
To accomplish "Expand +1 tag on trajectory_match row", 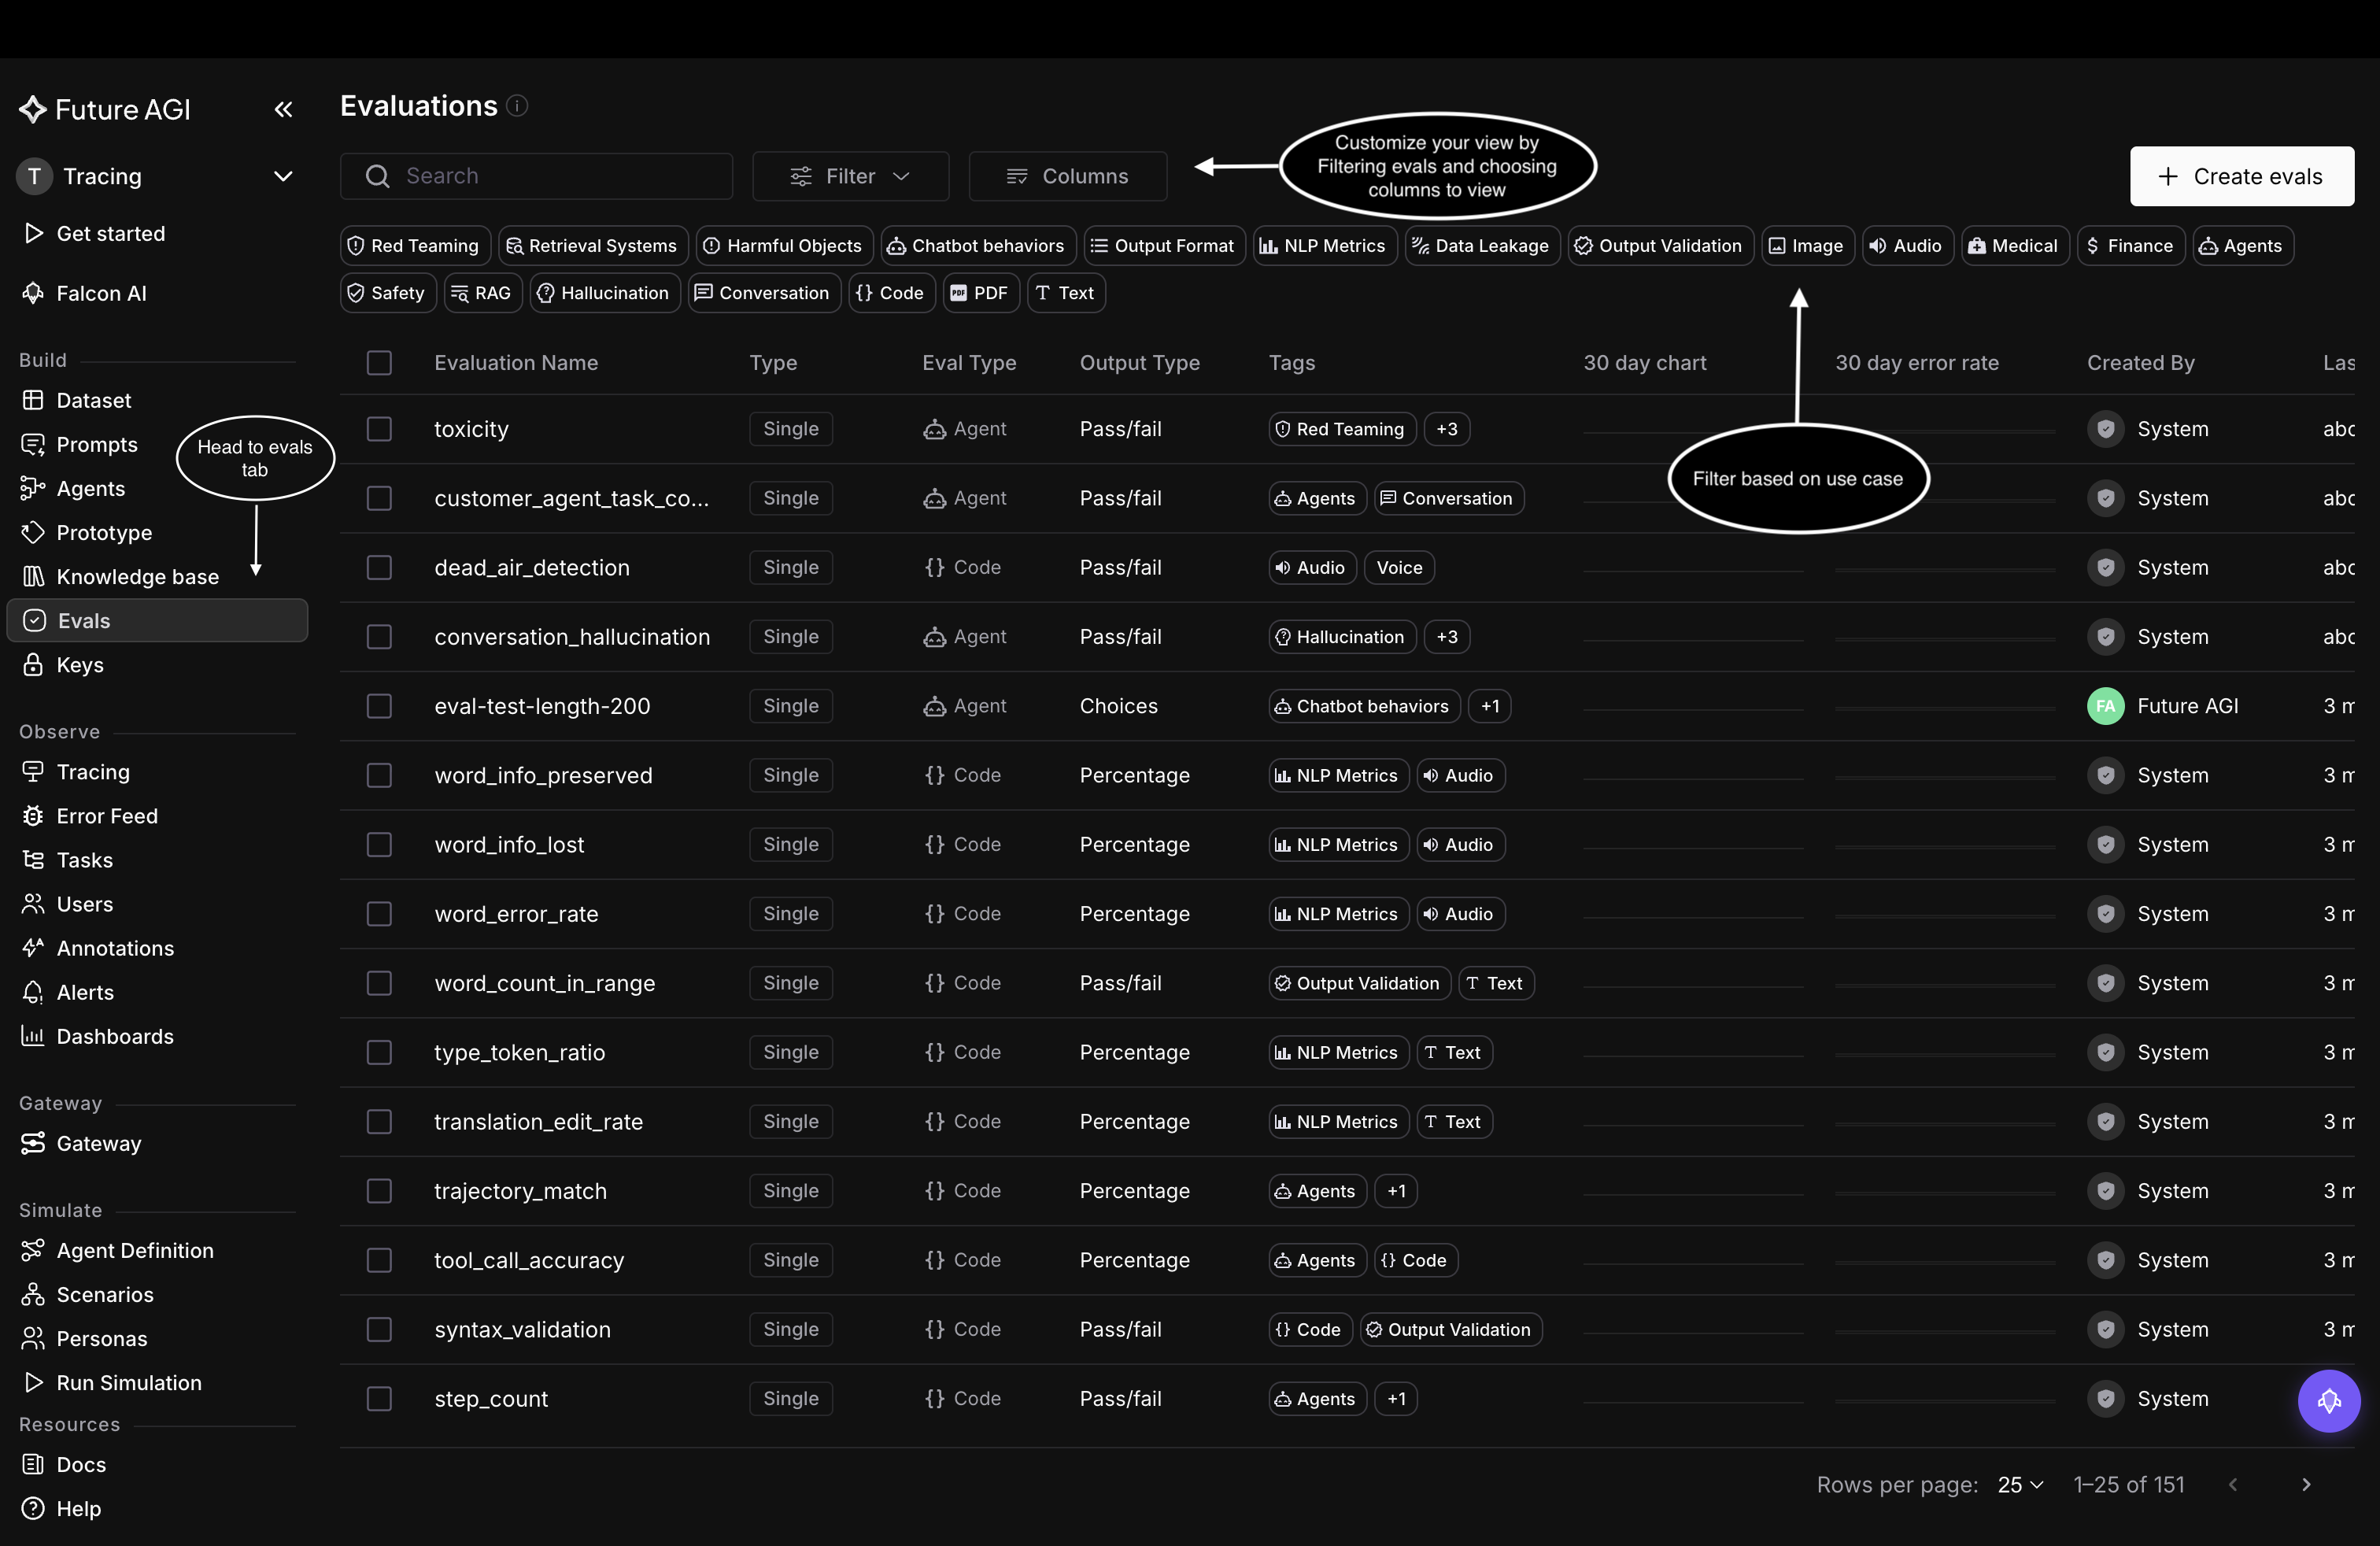I will pos(1396,1191).
